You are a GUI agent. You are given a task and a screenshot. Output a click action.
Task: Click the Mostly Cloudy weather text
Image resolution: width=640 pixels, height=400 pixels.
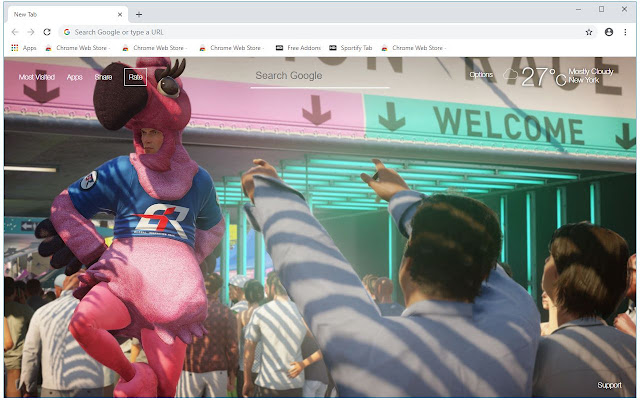(591, 71)
